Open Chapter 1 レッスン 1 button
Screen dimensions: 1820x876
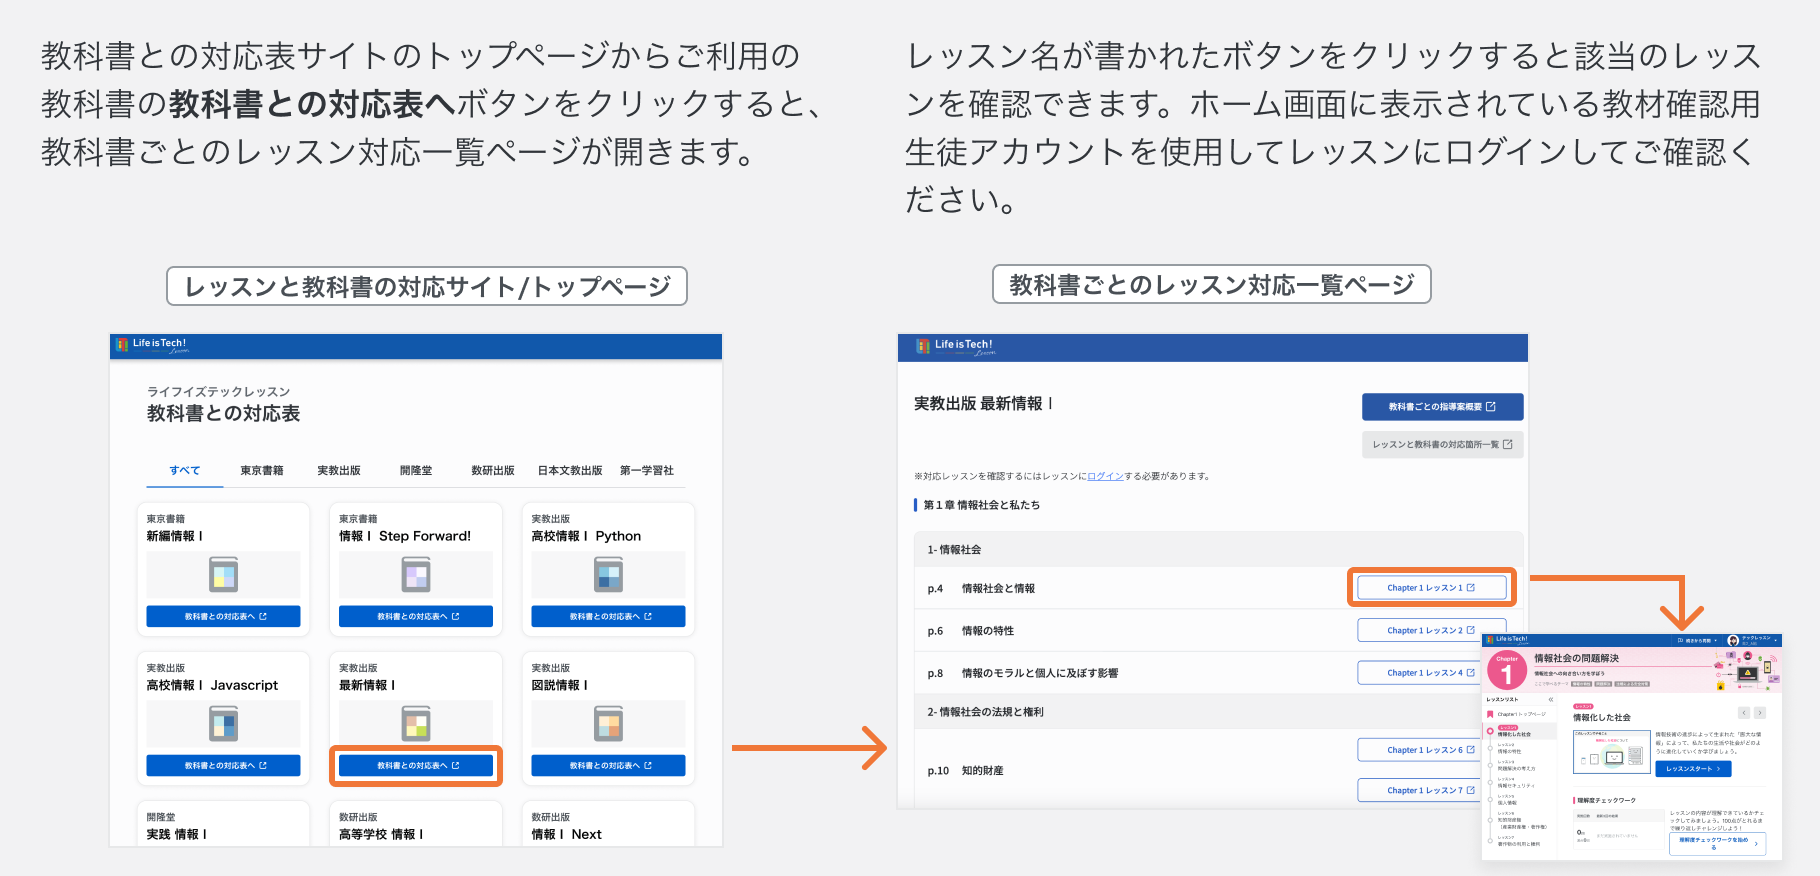(x=1432, y=588)
